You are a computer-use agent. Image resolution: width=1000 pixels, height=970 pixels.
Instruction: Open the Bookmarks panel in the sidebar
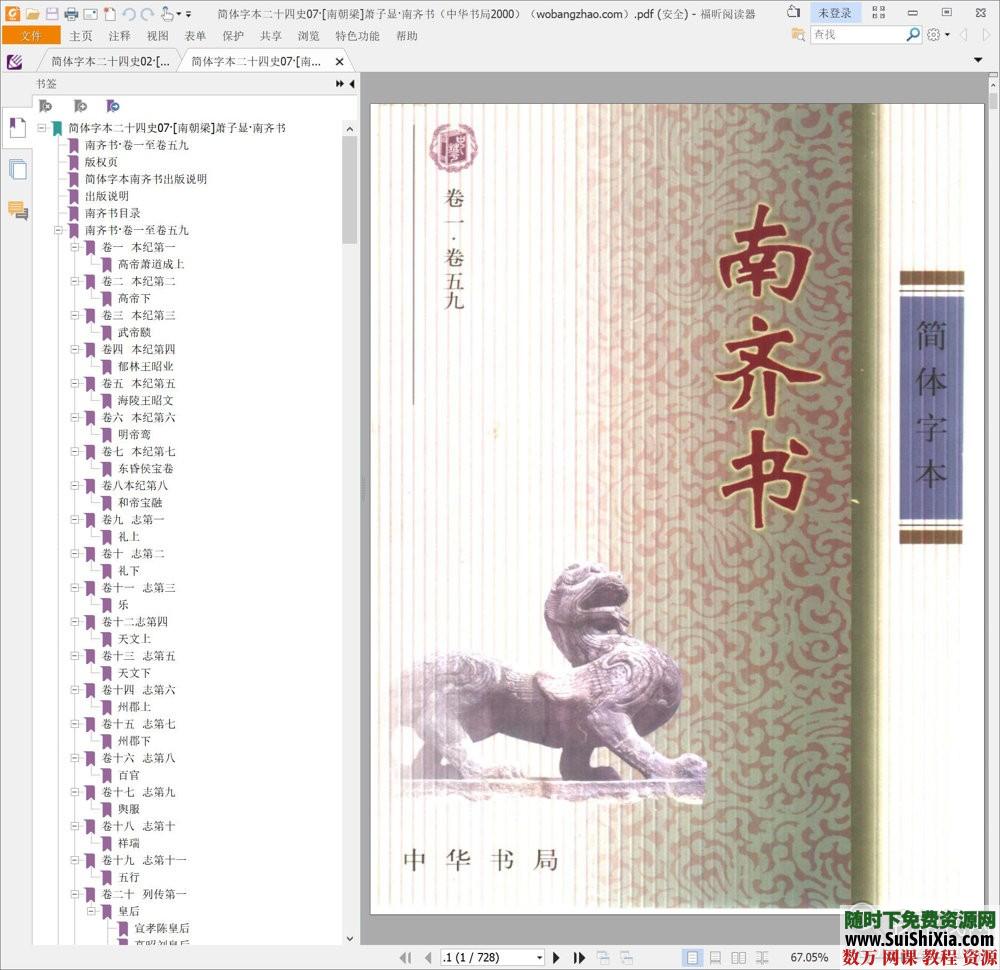coord(17,128)
